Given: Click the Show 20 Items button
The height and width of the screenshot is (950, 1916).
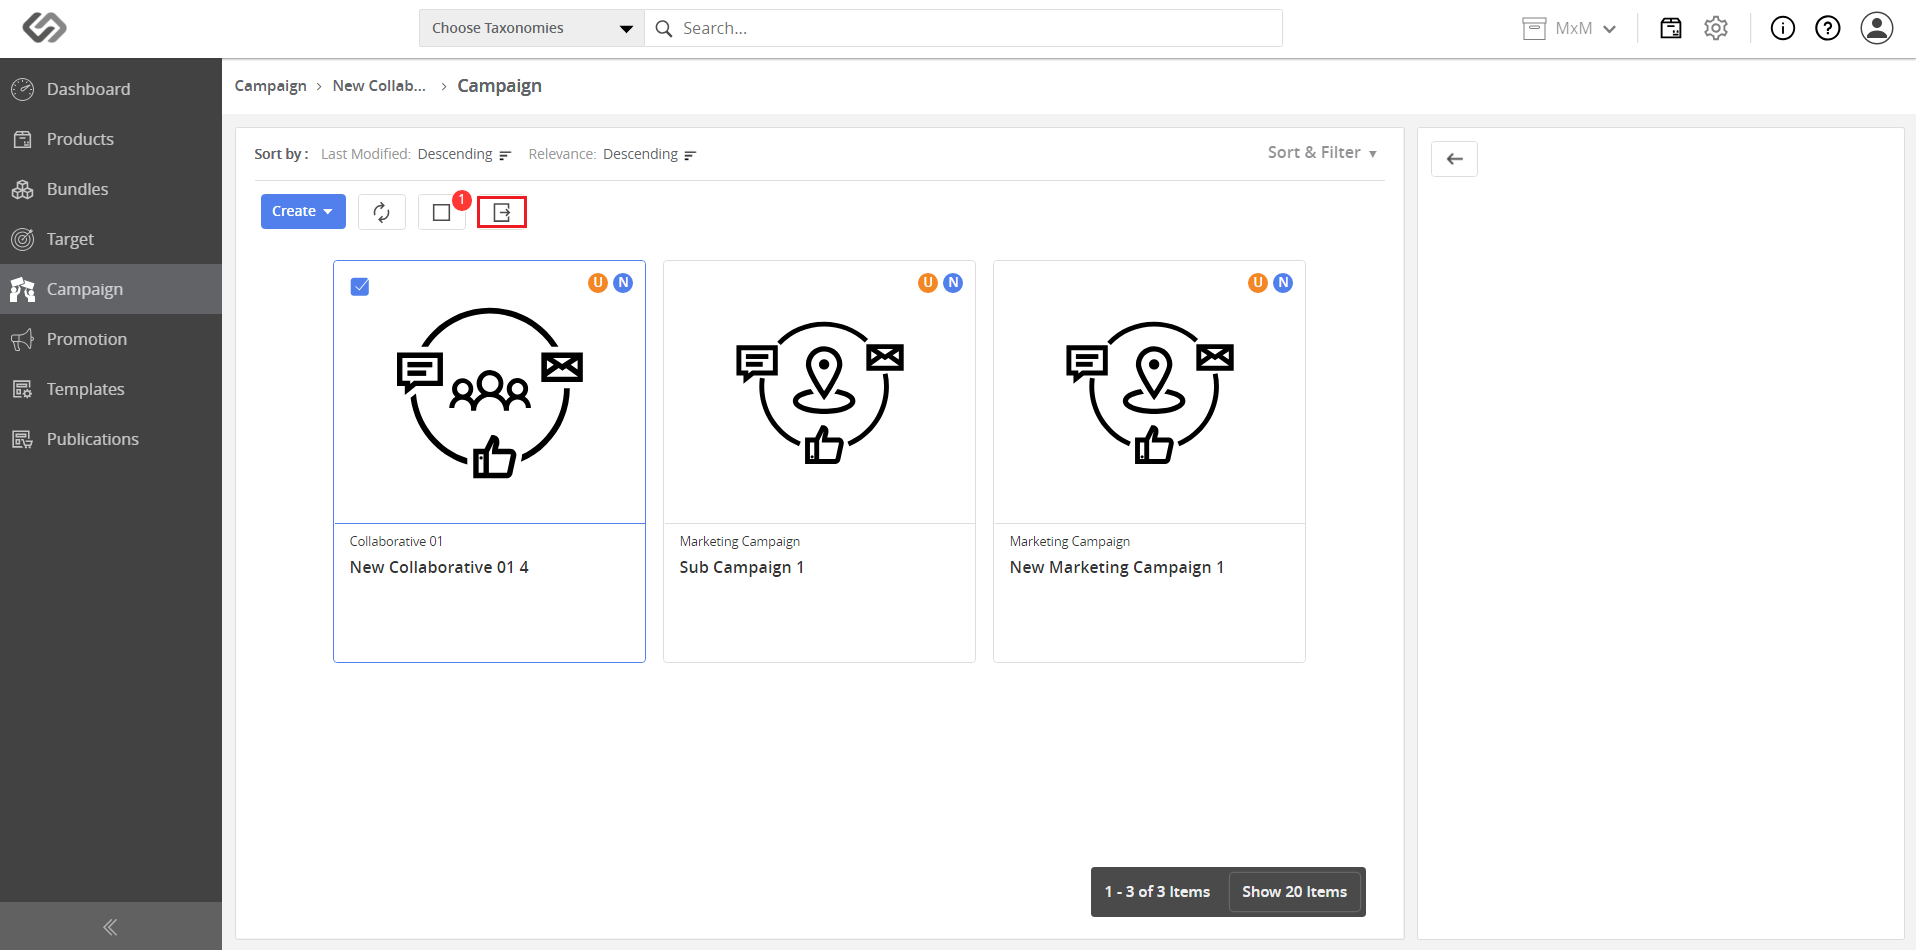Looking at the screenshot, I should (x=1294, y=892).
